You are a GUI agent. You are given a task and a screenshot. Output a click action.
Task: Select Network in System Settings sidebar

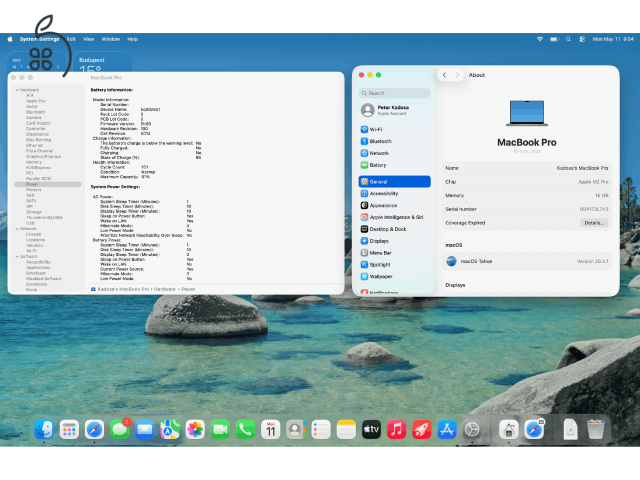point(394,153)
